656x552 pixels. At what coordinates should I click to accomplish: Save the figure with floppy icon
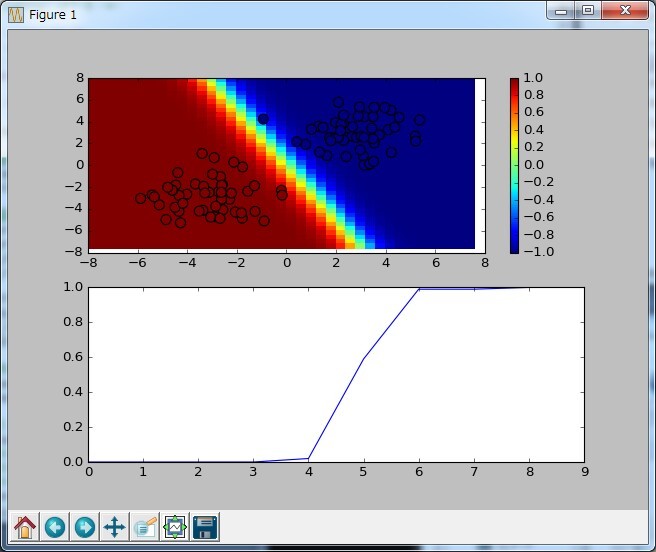click(x=205, y=526)
